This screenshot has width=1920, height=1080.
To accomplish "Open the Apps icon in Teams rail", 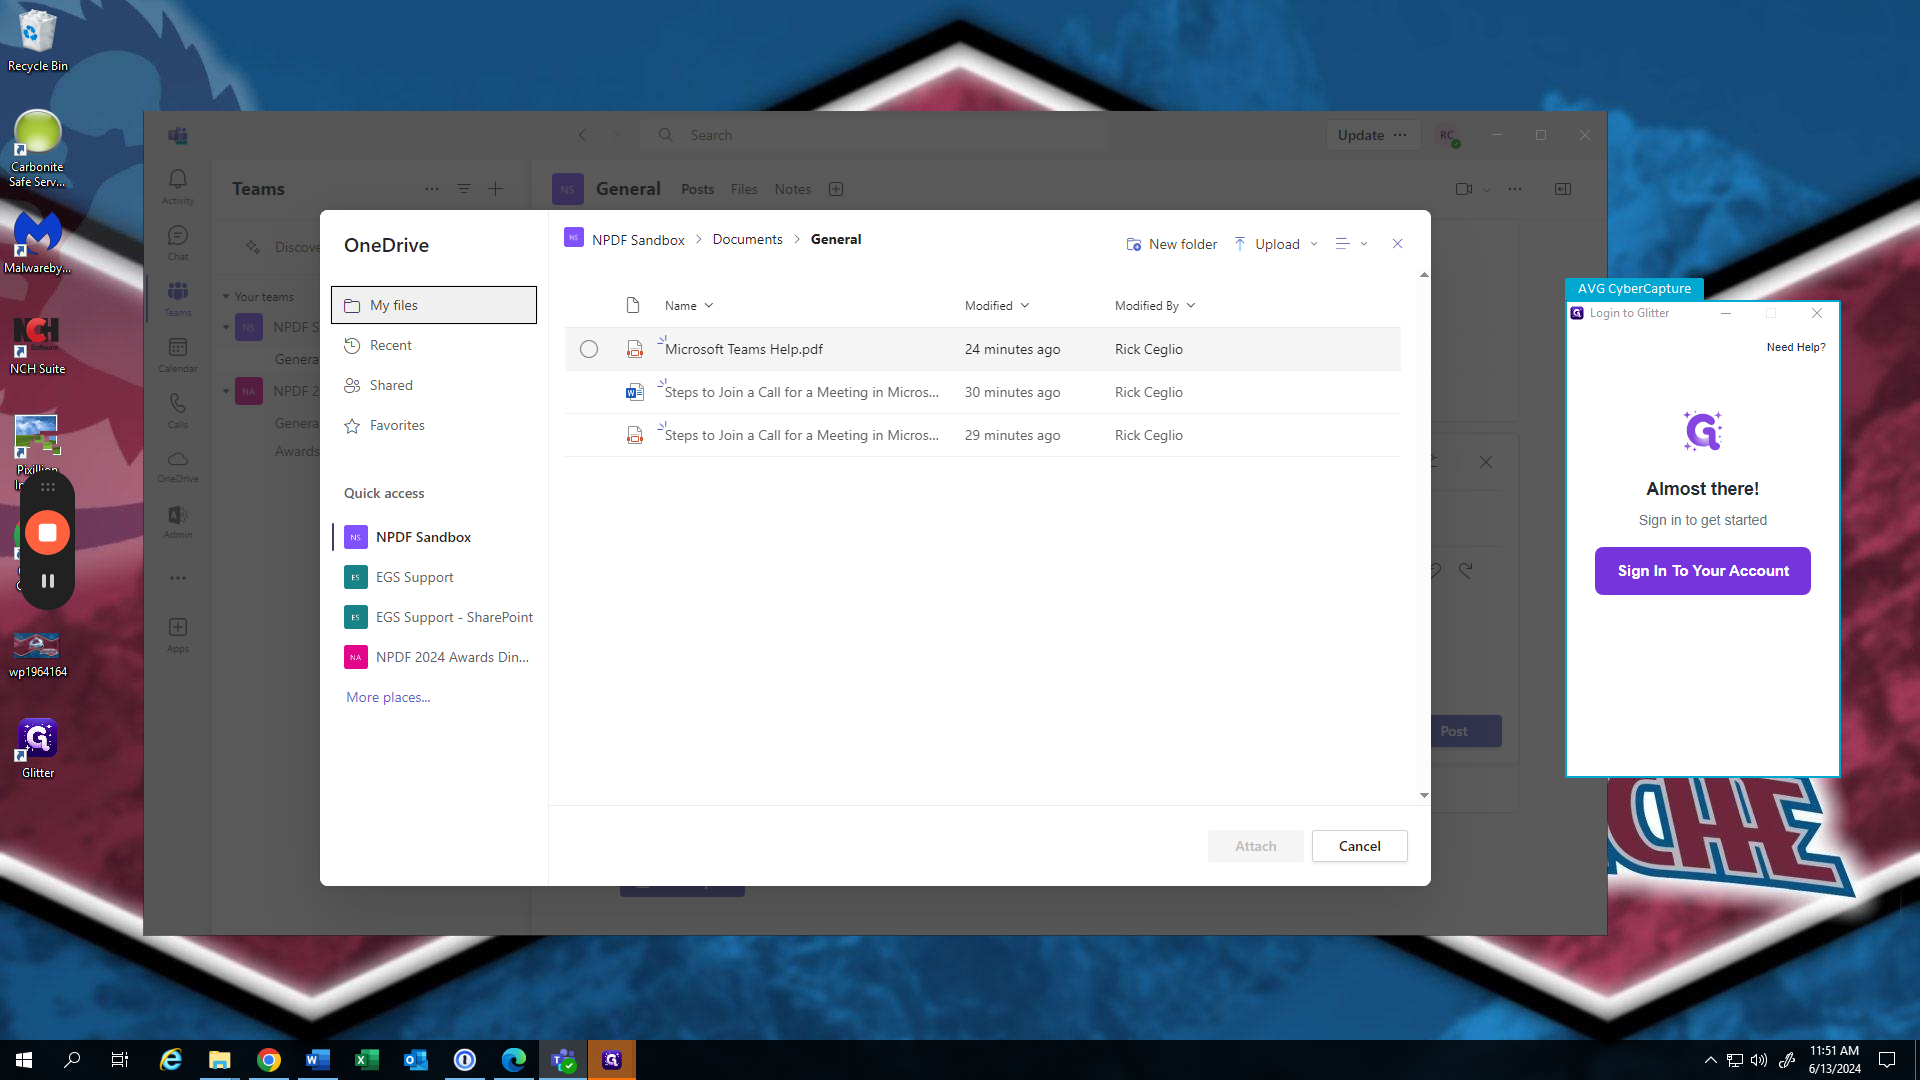I will [178, 634].
